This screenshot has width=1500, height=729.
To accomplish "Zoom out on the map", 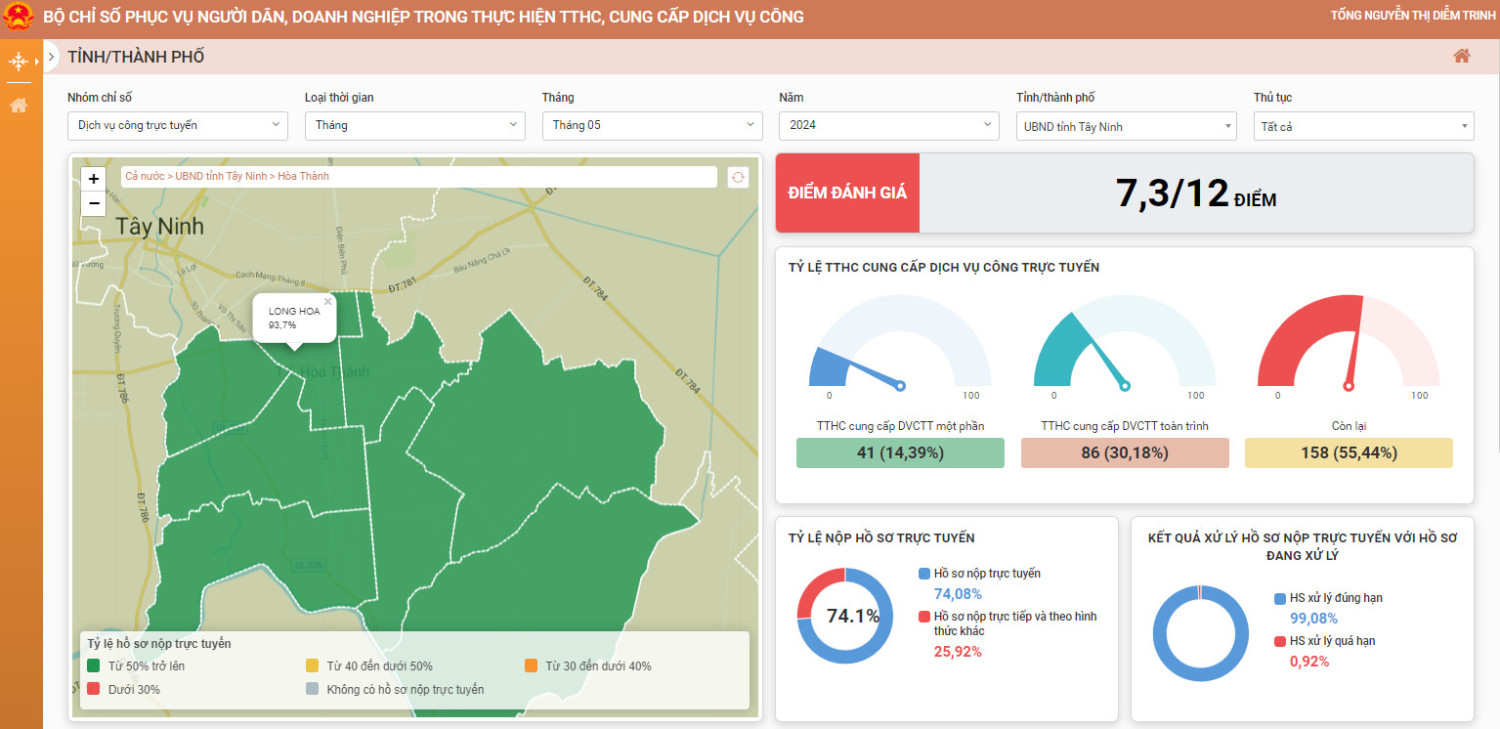I will pyautogui.click(x=93, y=203).
